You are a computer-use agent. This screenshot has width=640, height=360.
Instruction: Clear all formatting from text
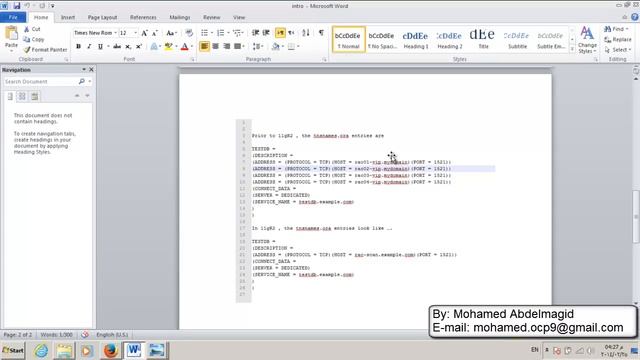pyautogui.click(x=189, y=33)
